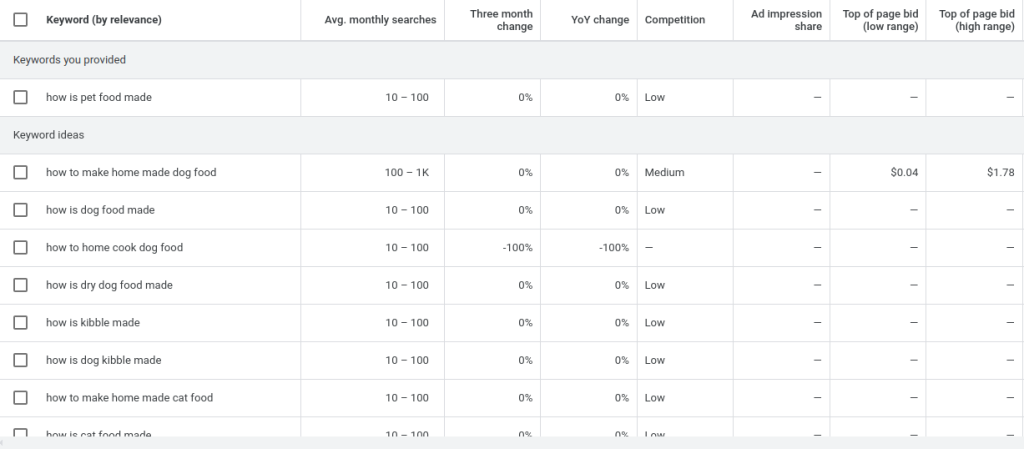
Task: Sort by YoY change header
Action: 600,20
